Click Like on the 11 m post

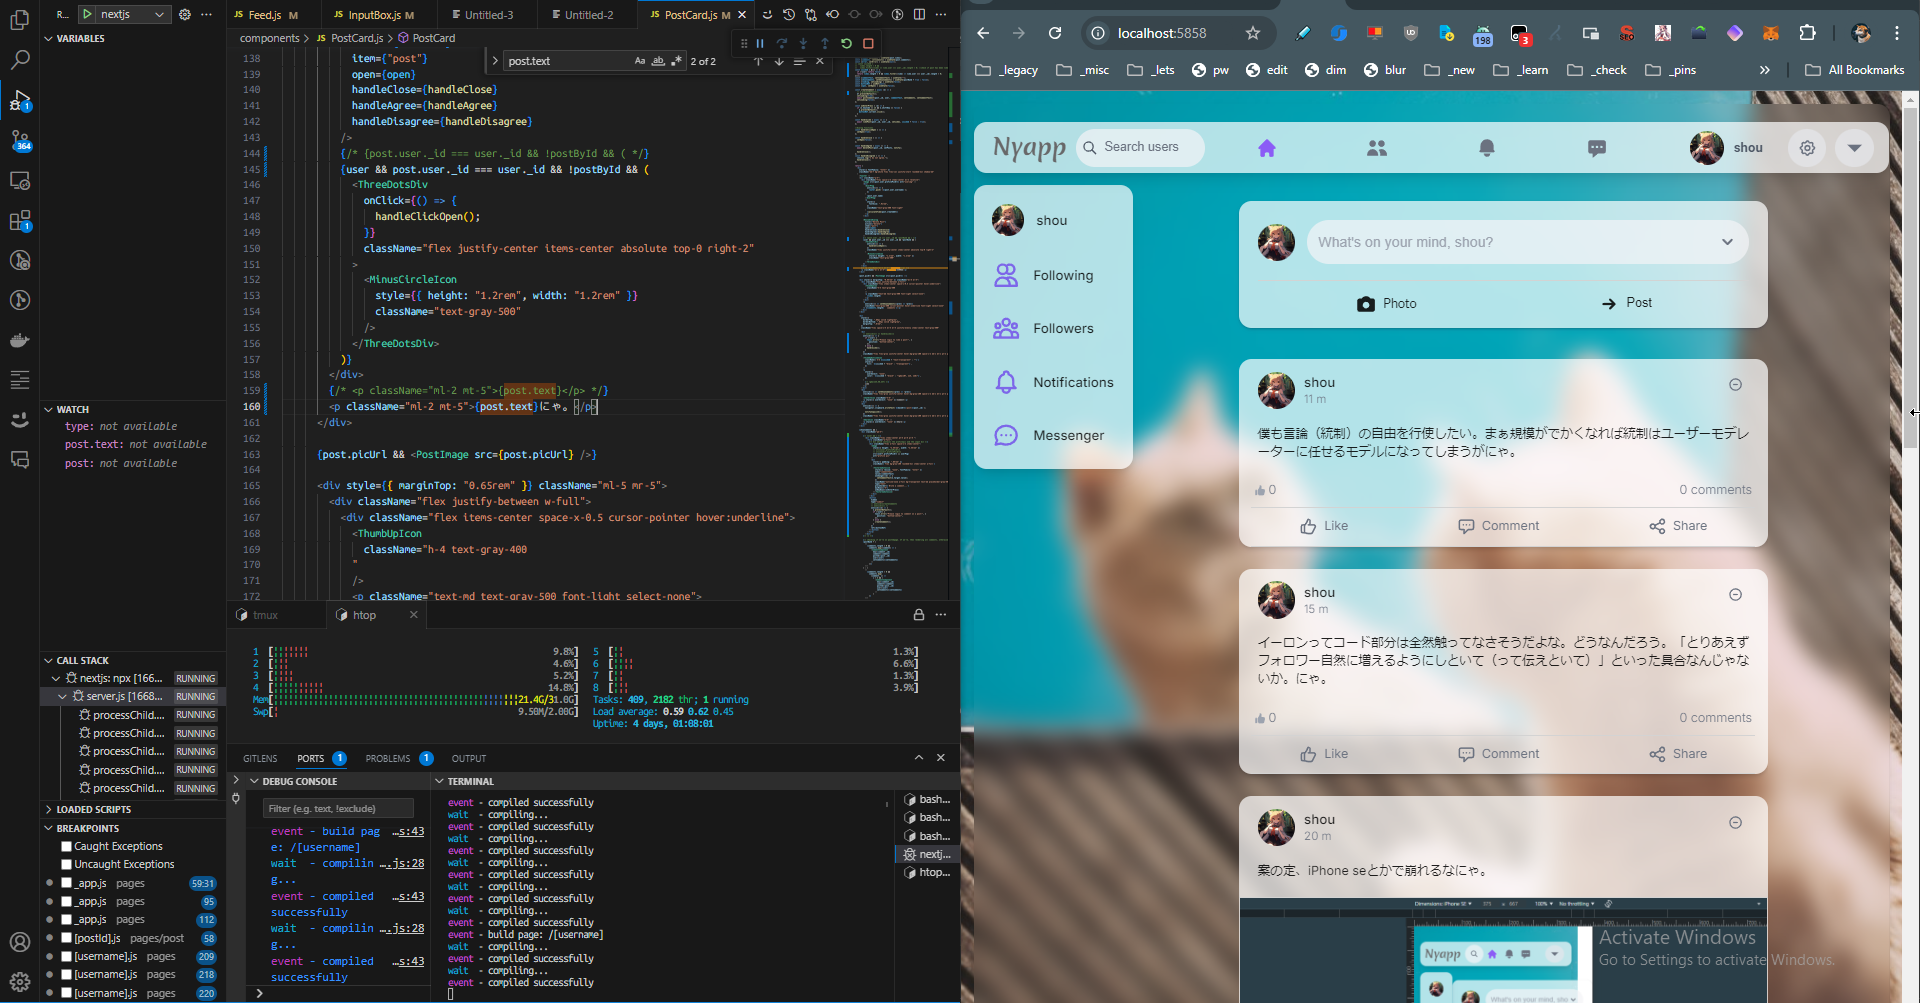(1324, 526)
